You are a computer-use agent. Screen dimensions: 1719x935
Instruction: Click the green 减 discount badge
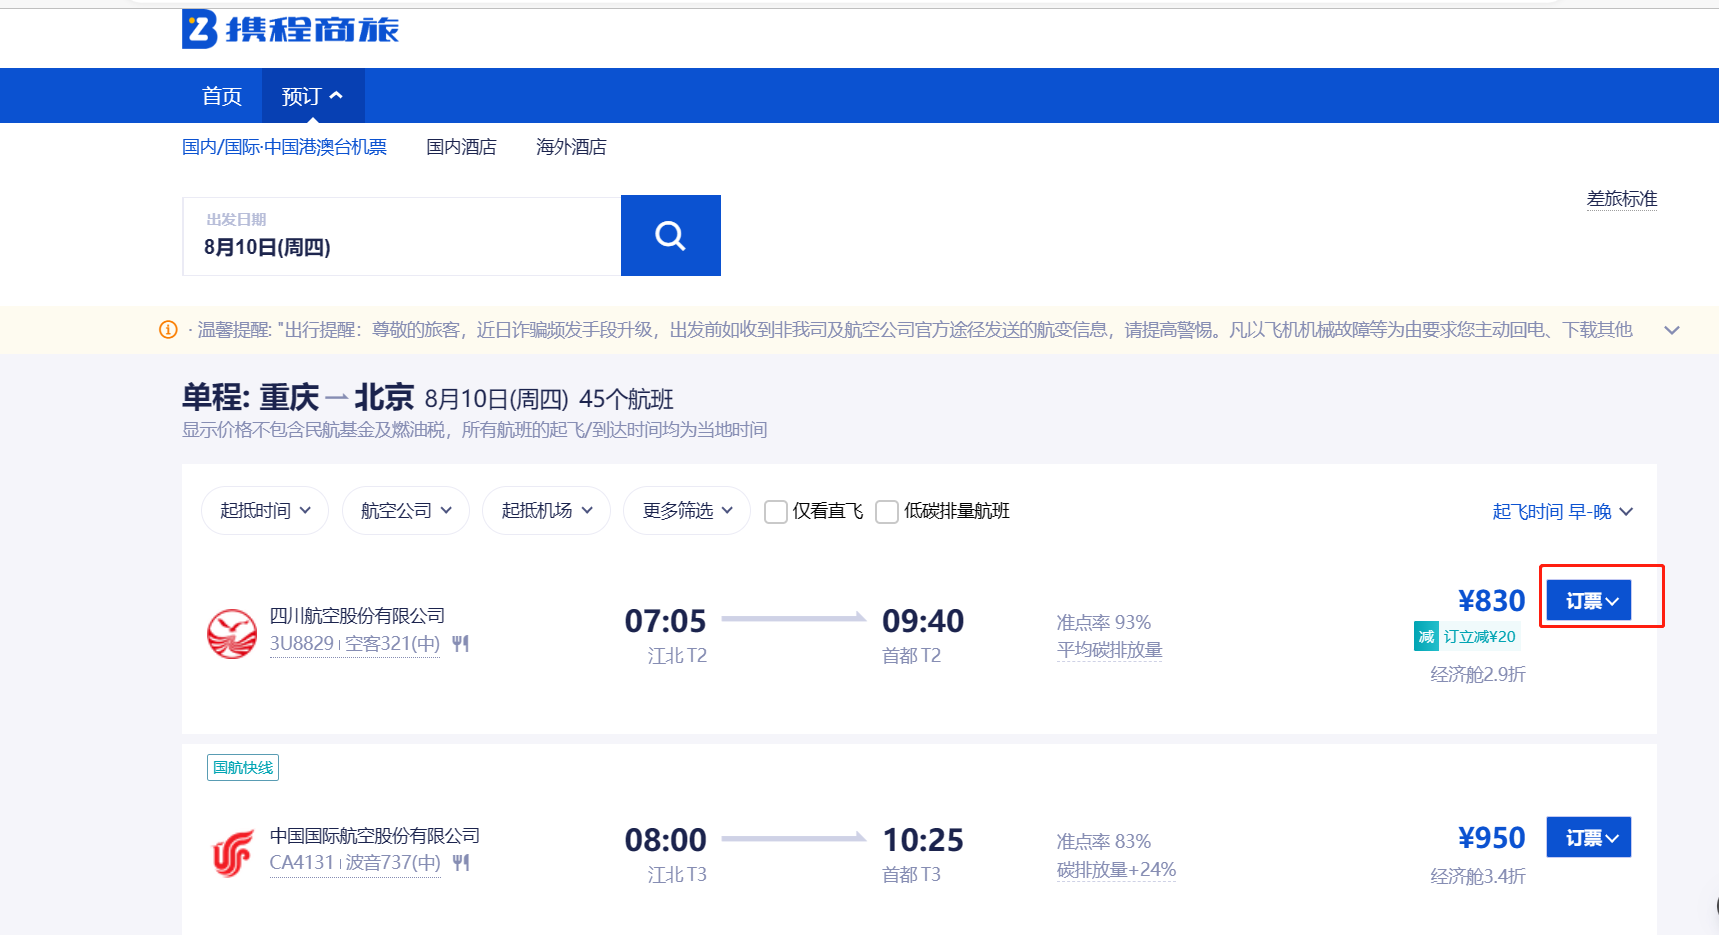pyautogui.click(x=1426, y=636)
